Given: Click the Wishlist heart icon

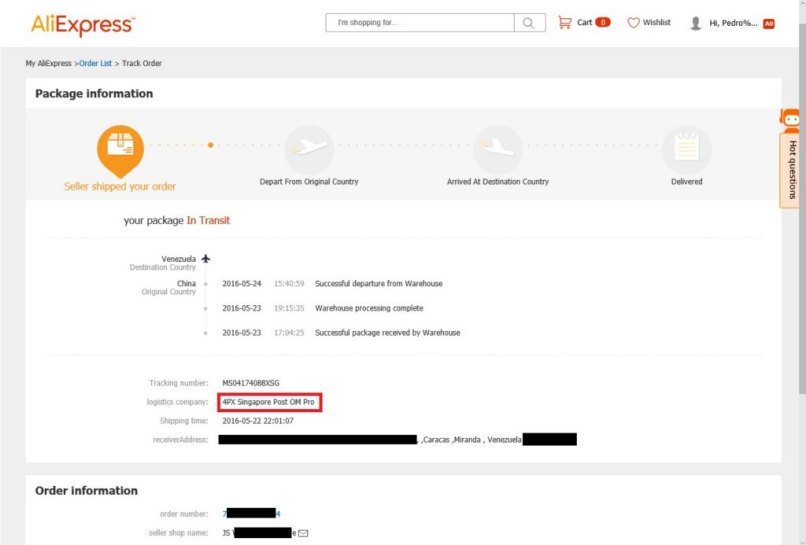Looking at the screenshot, I should [633, 23].
